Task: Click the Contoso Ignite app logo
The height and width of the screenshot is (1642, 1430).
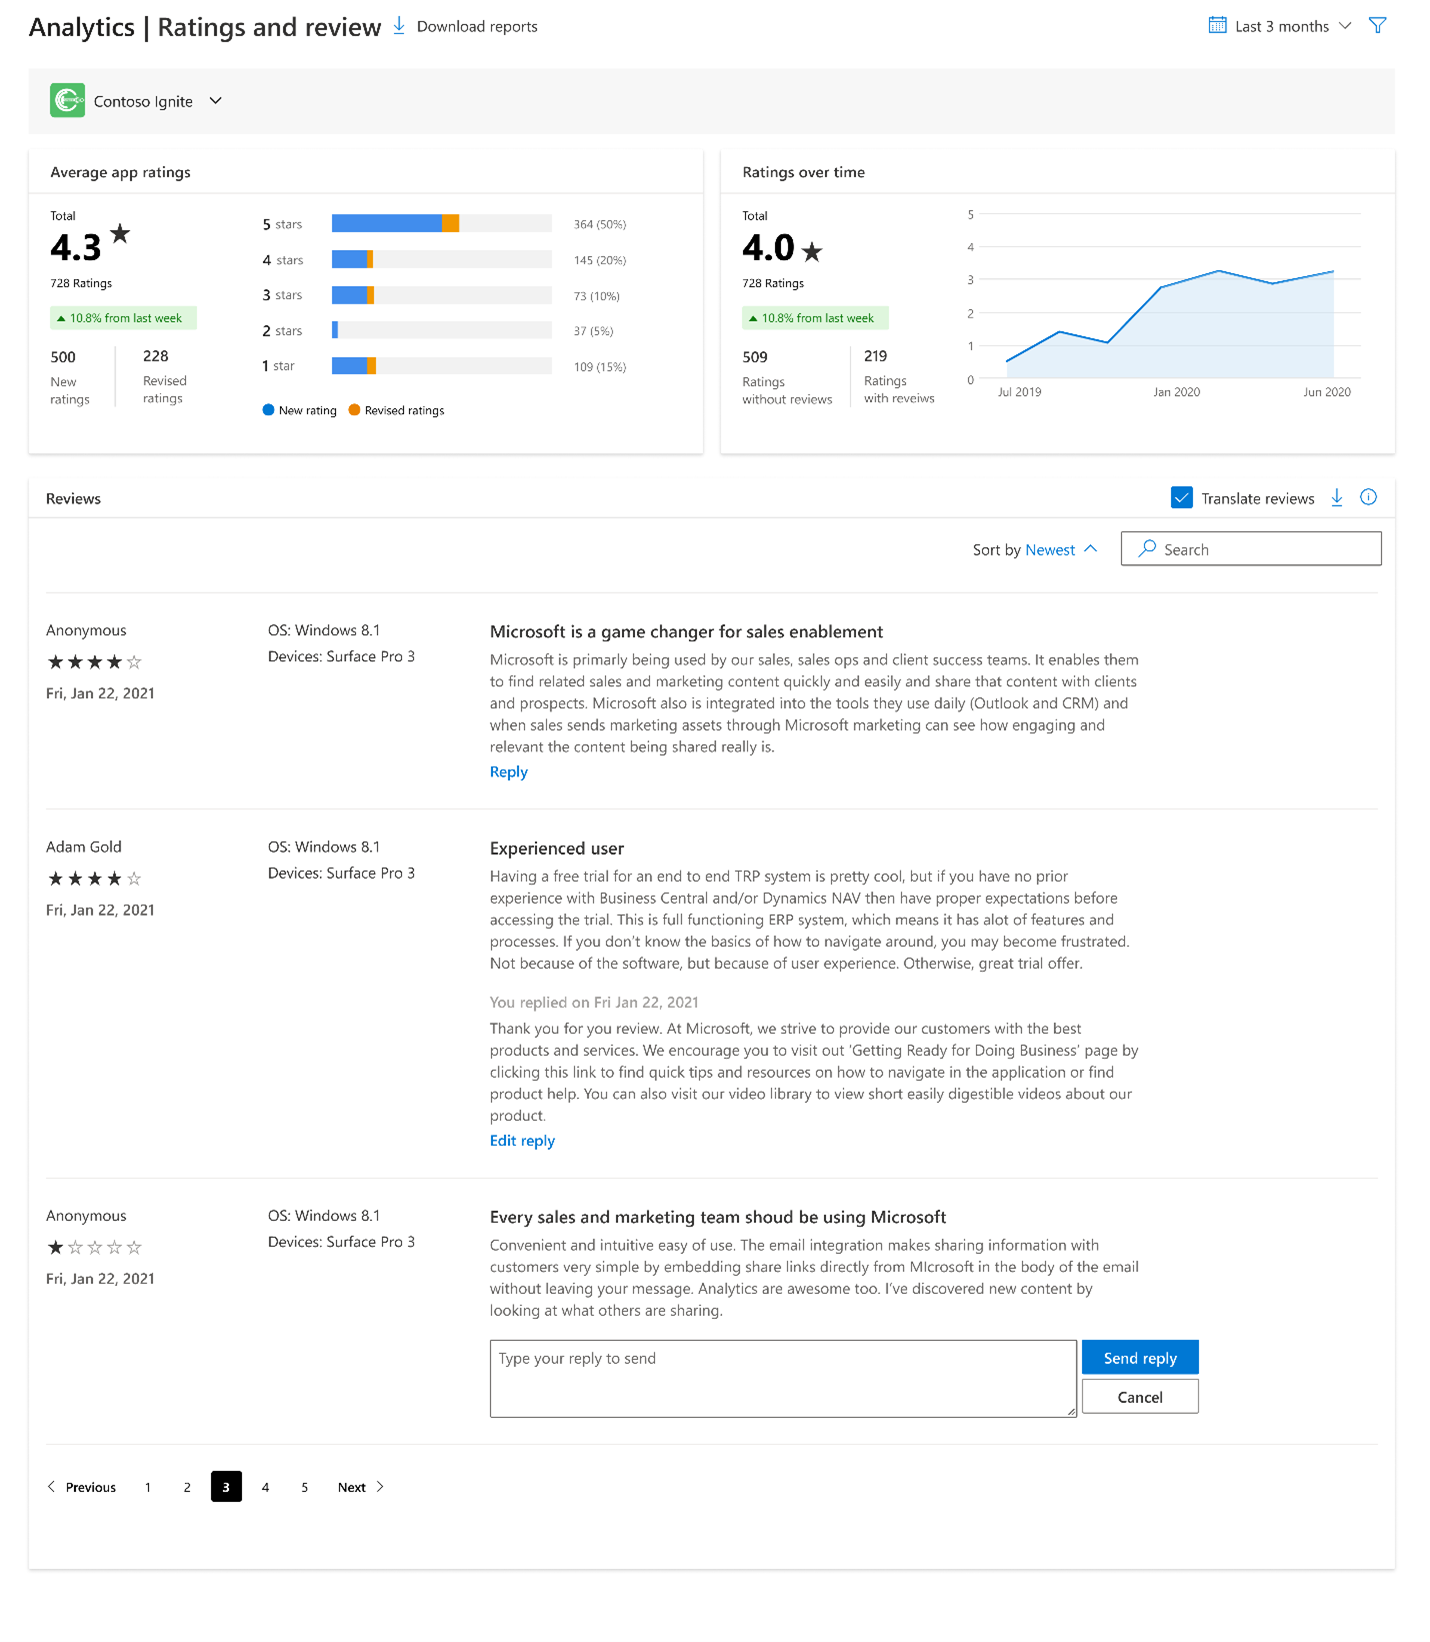Action: pos(68,100)
